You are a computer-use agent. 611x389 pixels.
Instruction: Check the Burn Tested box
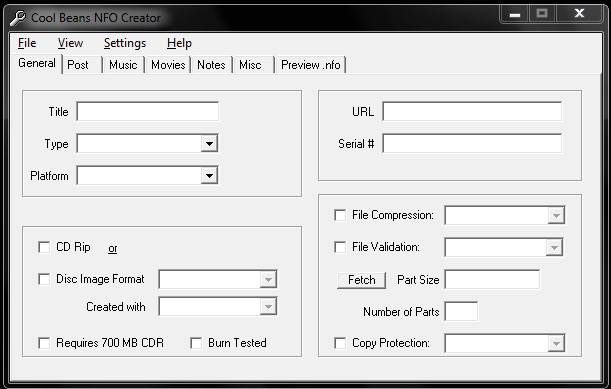[x=196, y=343]
